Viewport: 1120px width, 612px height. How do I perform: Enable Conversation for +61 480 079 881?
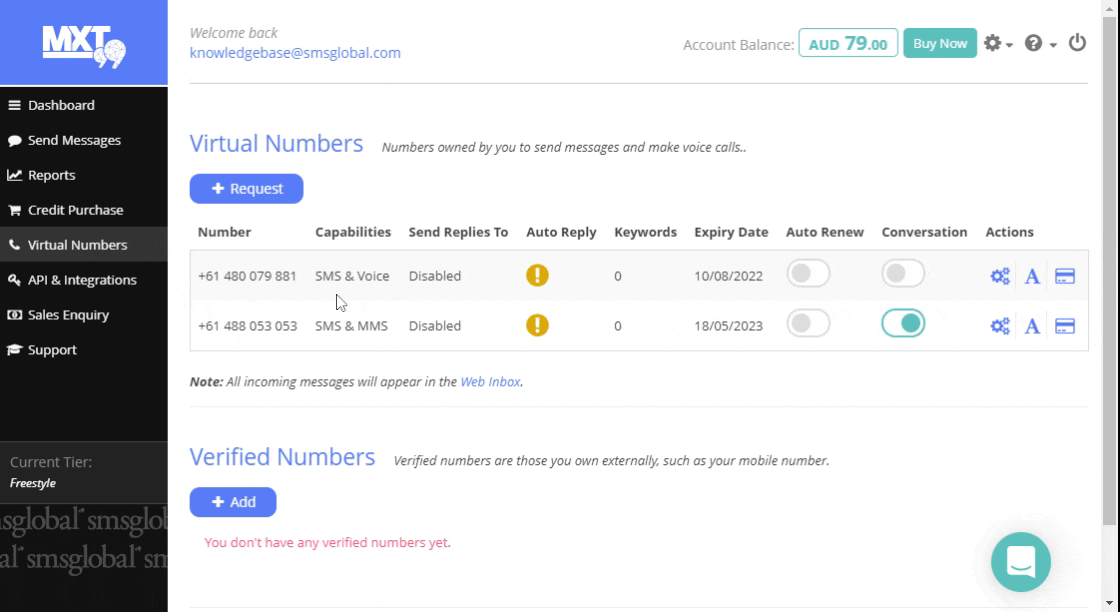(x=903, y=273)
